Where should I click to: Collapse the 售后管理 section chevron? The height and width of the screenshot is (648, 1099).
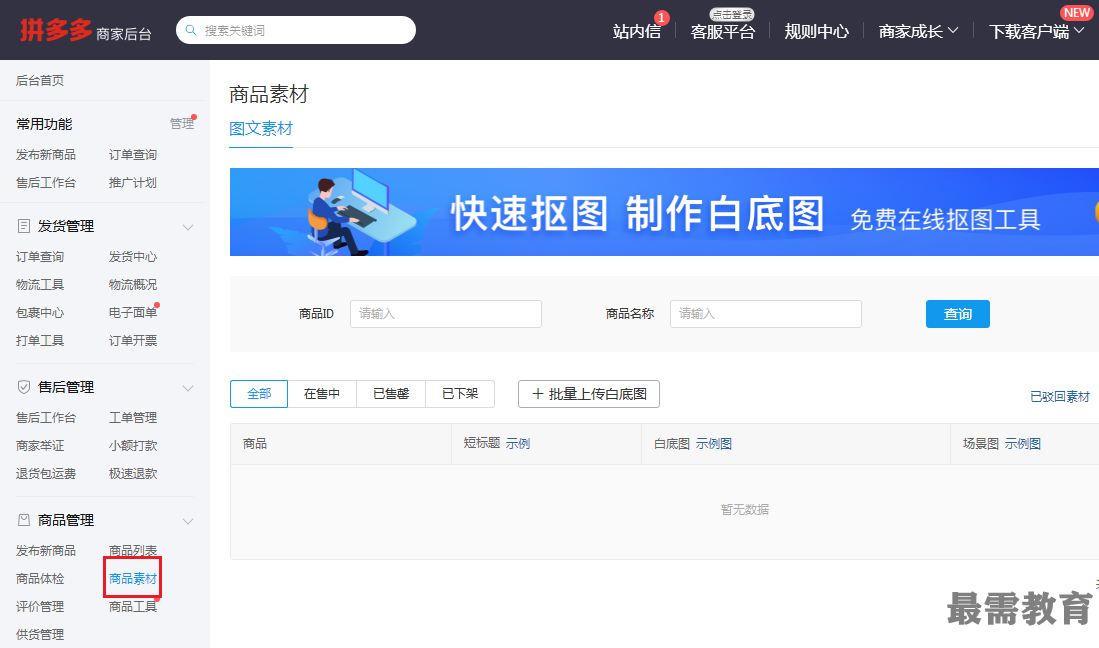[188, 388]
